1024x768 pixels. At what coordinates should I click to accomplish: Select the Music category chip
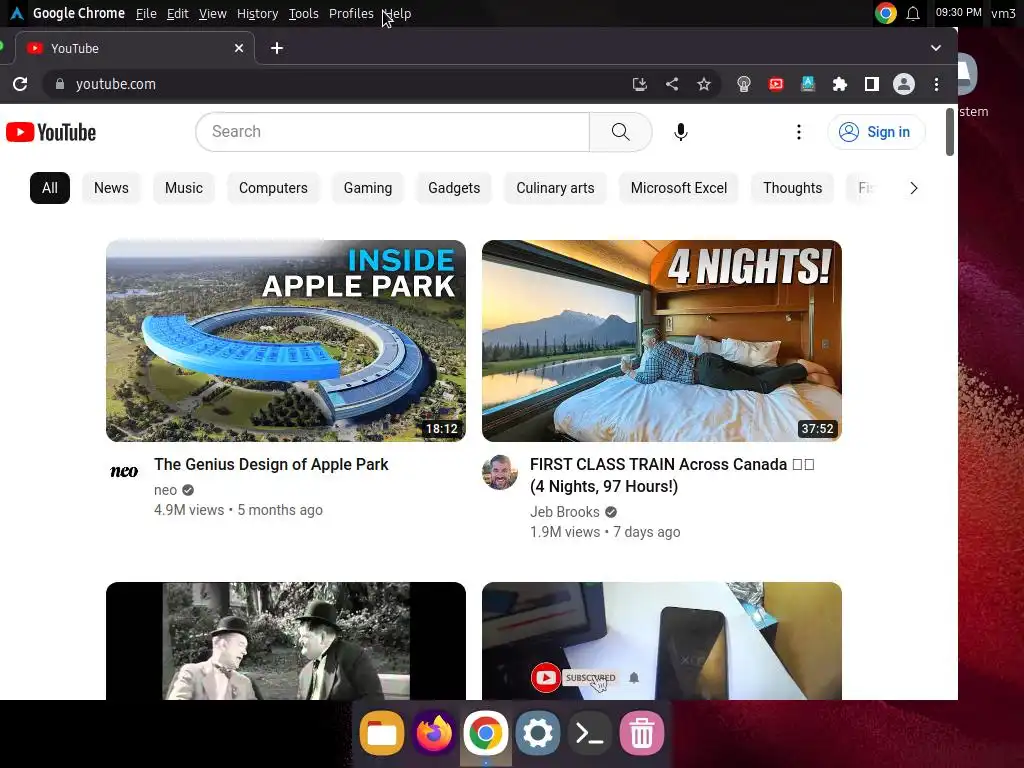184,188
